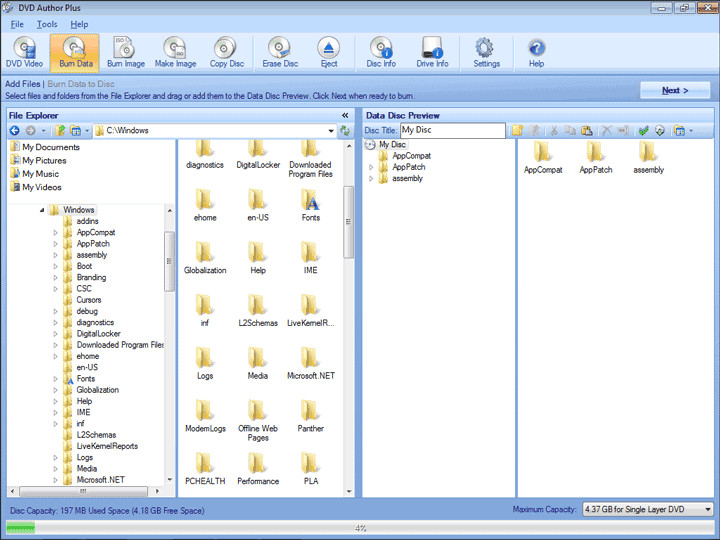Expand the Microsoft.NET tree node

pos(55,480)
